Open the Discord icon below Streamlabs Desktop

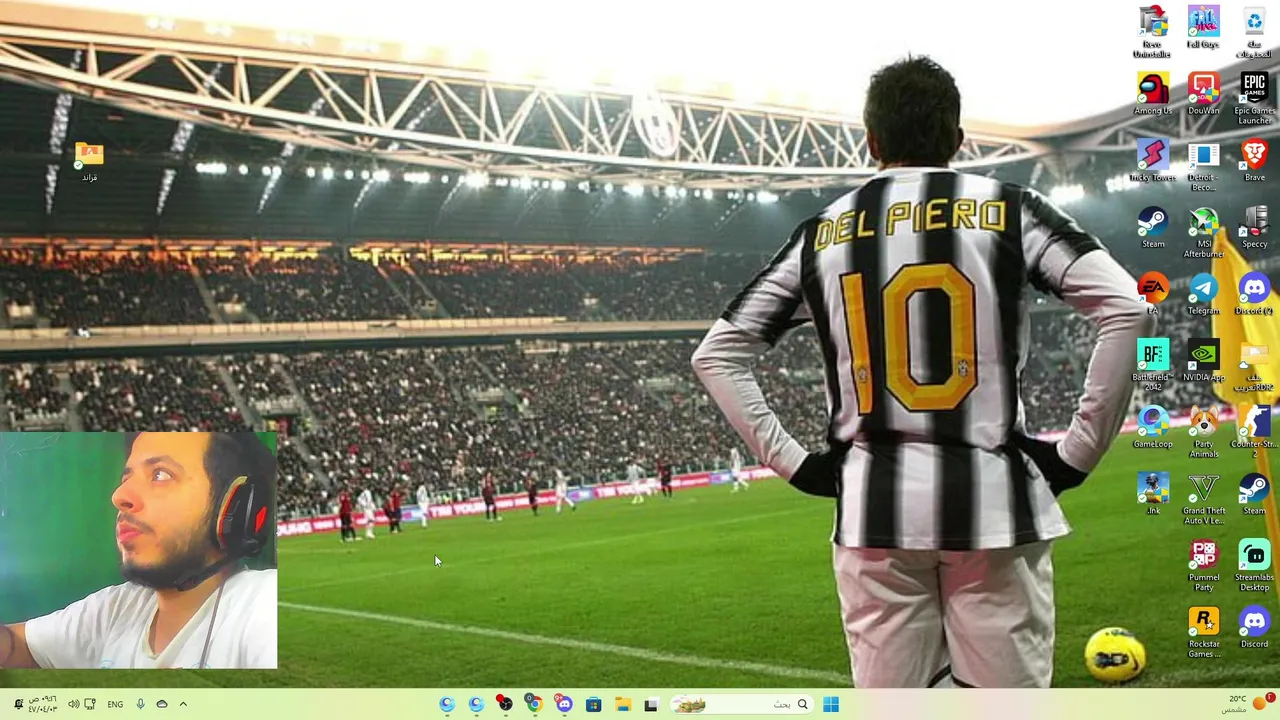[x=1254, y=627]
